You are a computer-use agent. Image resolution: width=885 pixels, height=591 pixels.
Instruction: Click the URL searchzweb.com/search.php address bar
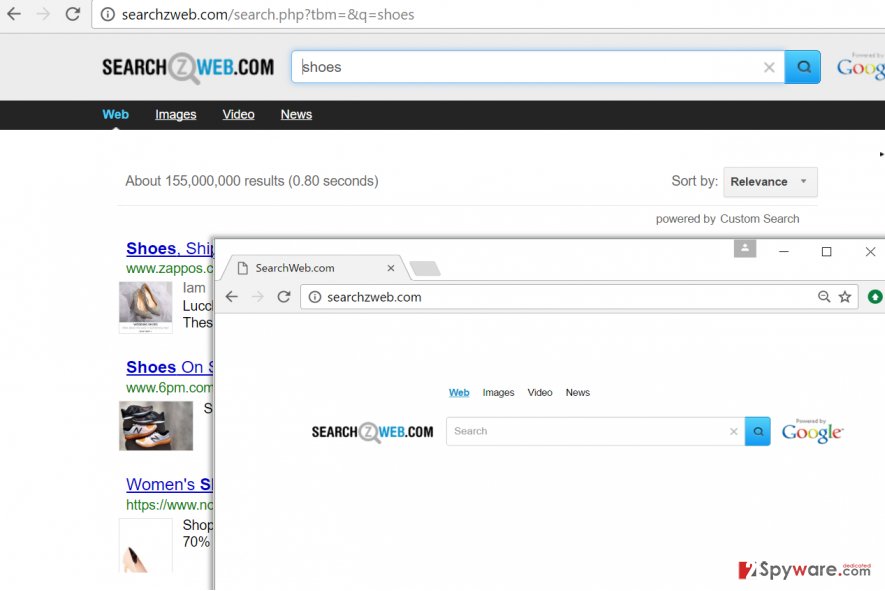tap(488, 15)
